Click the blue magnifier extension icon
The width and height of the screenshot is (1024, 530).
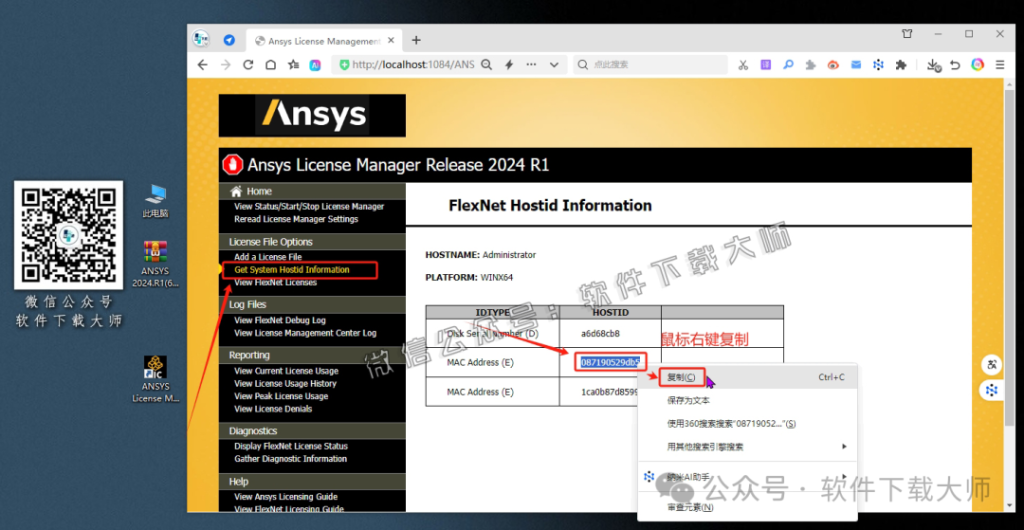coord(788,65)
